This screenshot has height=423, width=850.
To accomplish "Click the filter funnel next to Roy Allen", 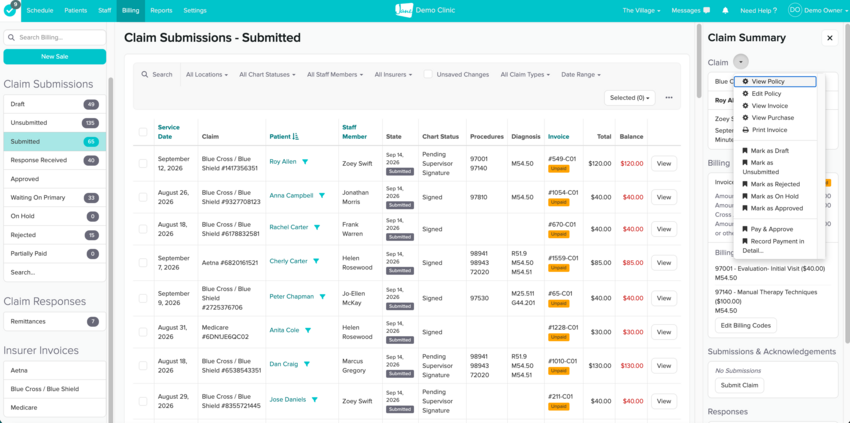I will click(305, 162).
